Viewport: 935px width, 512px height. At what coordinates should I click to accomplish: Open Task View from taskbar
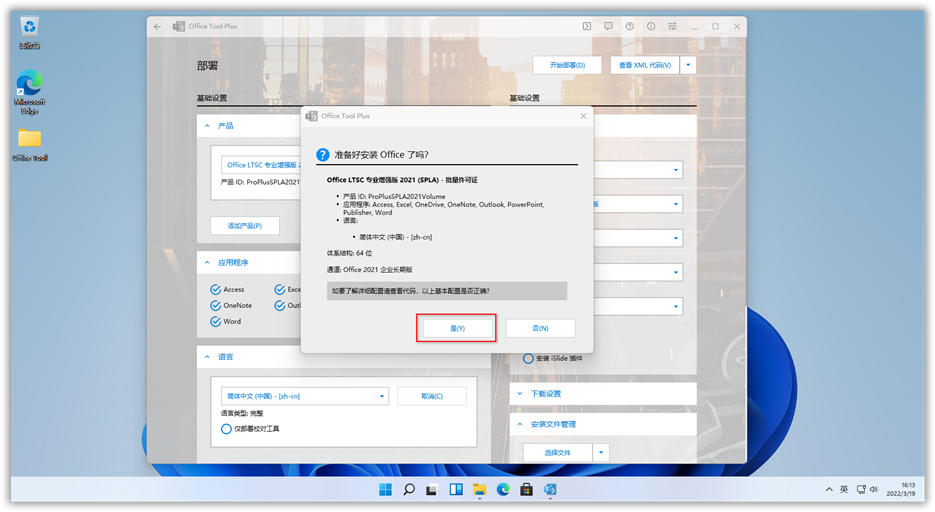pyautogui.click(x=432, y=490)
